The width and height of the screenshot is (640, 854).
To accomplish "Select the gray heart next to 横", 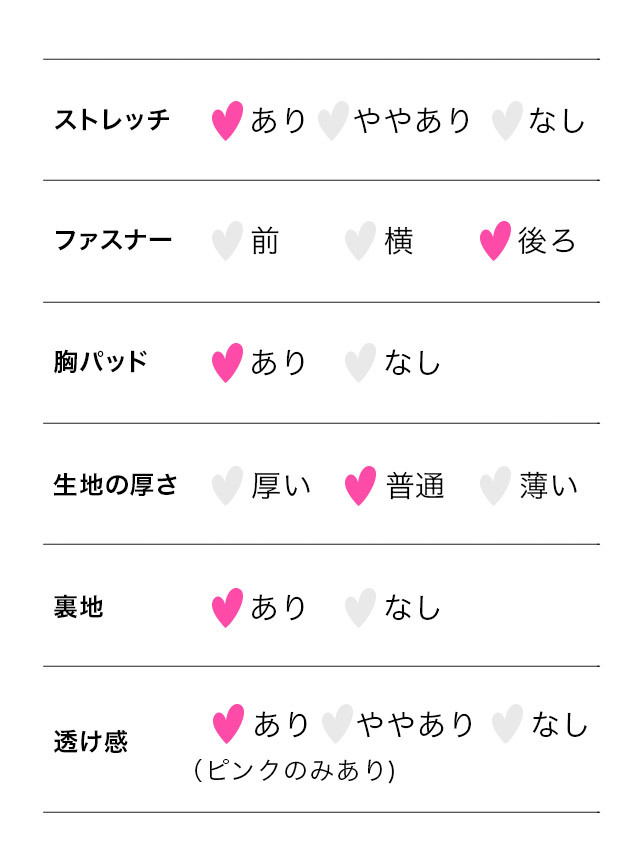I will 360,241.
